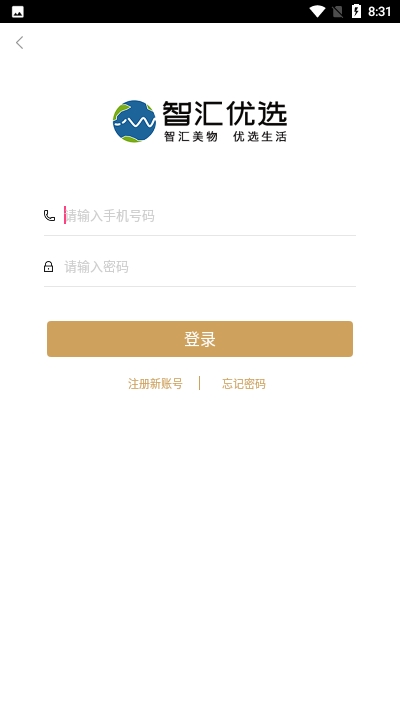This screenshot has height=711, width=400.
Task: Open the picture notification icon in status bar
Action: point(18,12)
